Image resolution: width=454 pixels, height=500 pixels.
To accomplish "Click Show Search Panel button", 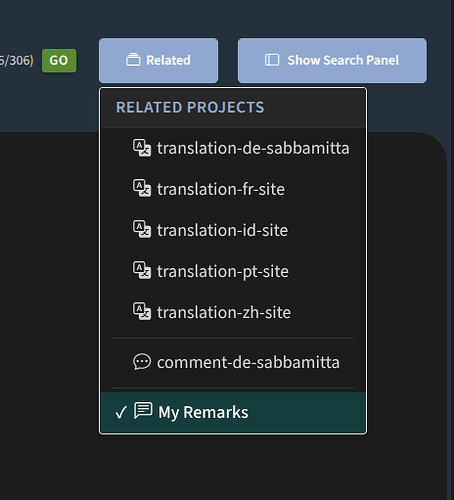I will pos(332,60).
